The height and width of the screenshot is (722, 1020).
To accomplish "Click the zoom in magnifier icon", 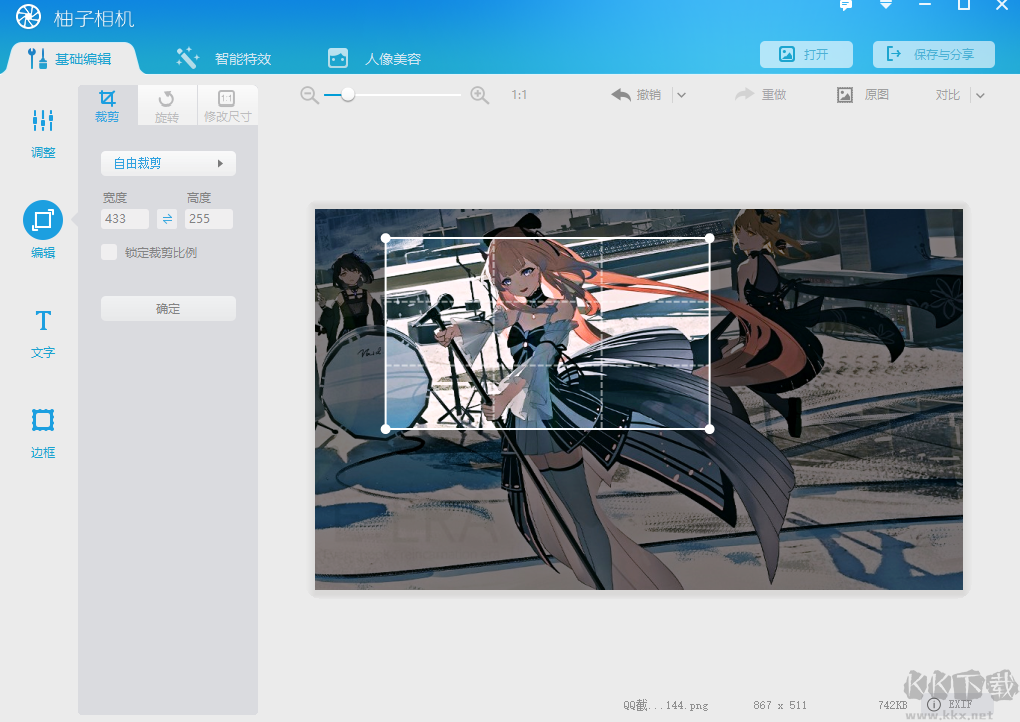I will pyautogui.click(x=480, y=95).
